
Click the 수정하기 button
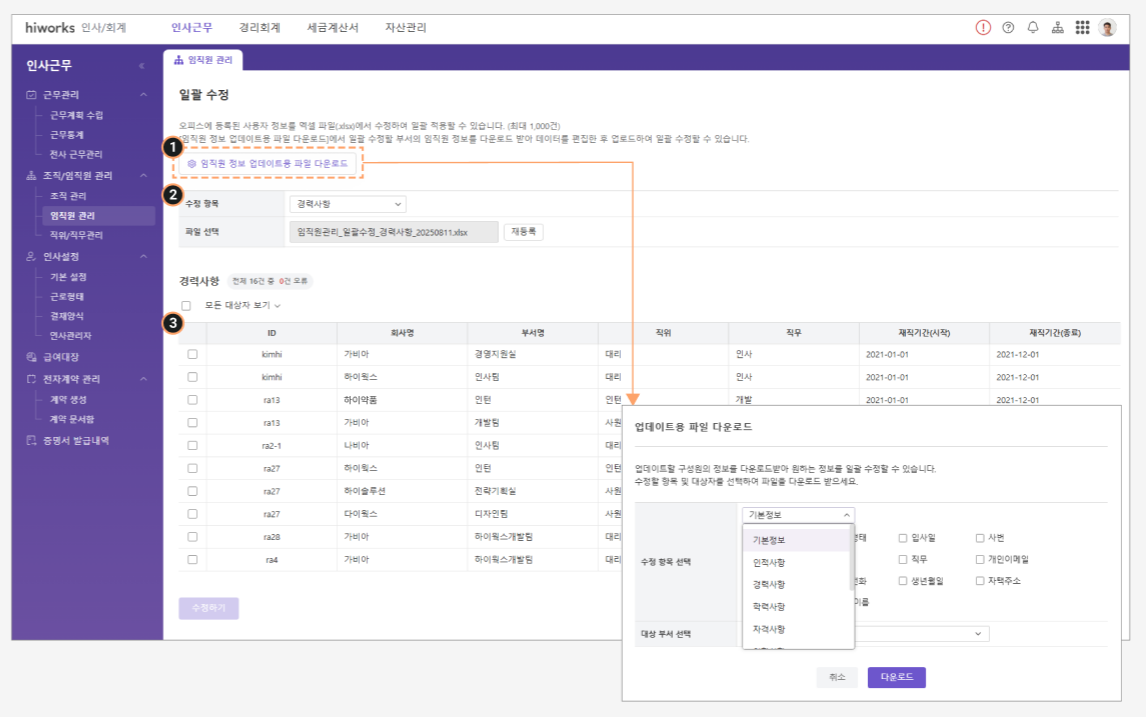(x=208, y=608)
